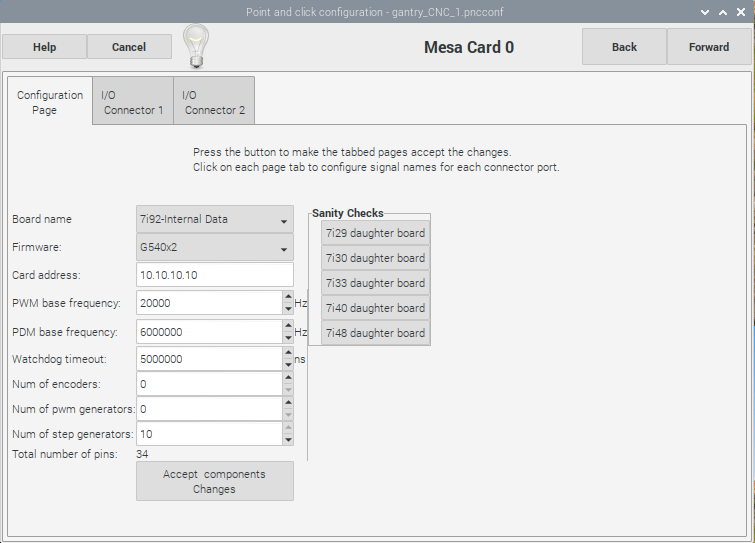Switch to I/O Connector 2 tab
Image resolution: width=755 pixels, height=543 pixels.
[214, 102]
